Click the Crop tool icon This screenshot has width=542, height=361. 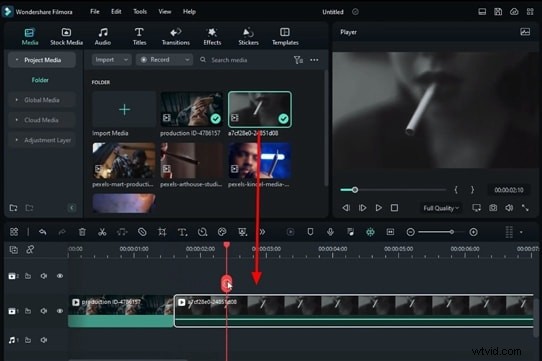point(162,232)
